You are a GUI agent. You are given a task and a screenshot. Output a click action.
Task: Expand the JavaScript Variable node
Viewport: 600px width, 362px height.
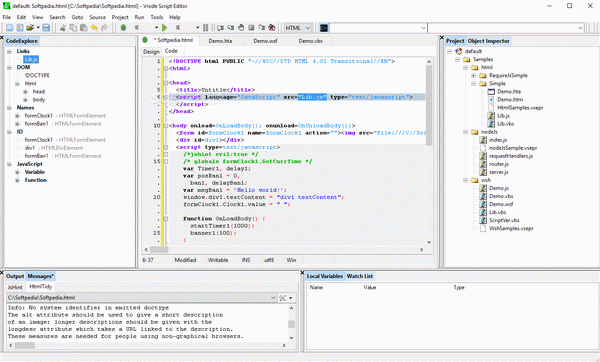17,172
